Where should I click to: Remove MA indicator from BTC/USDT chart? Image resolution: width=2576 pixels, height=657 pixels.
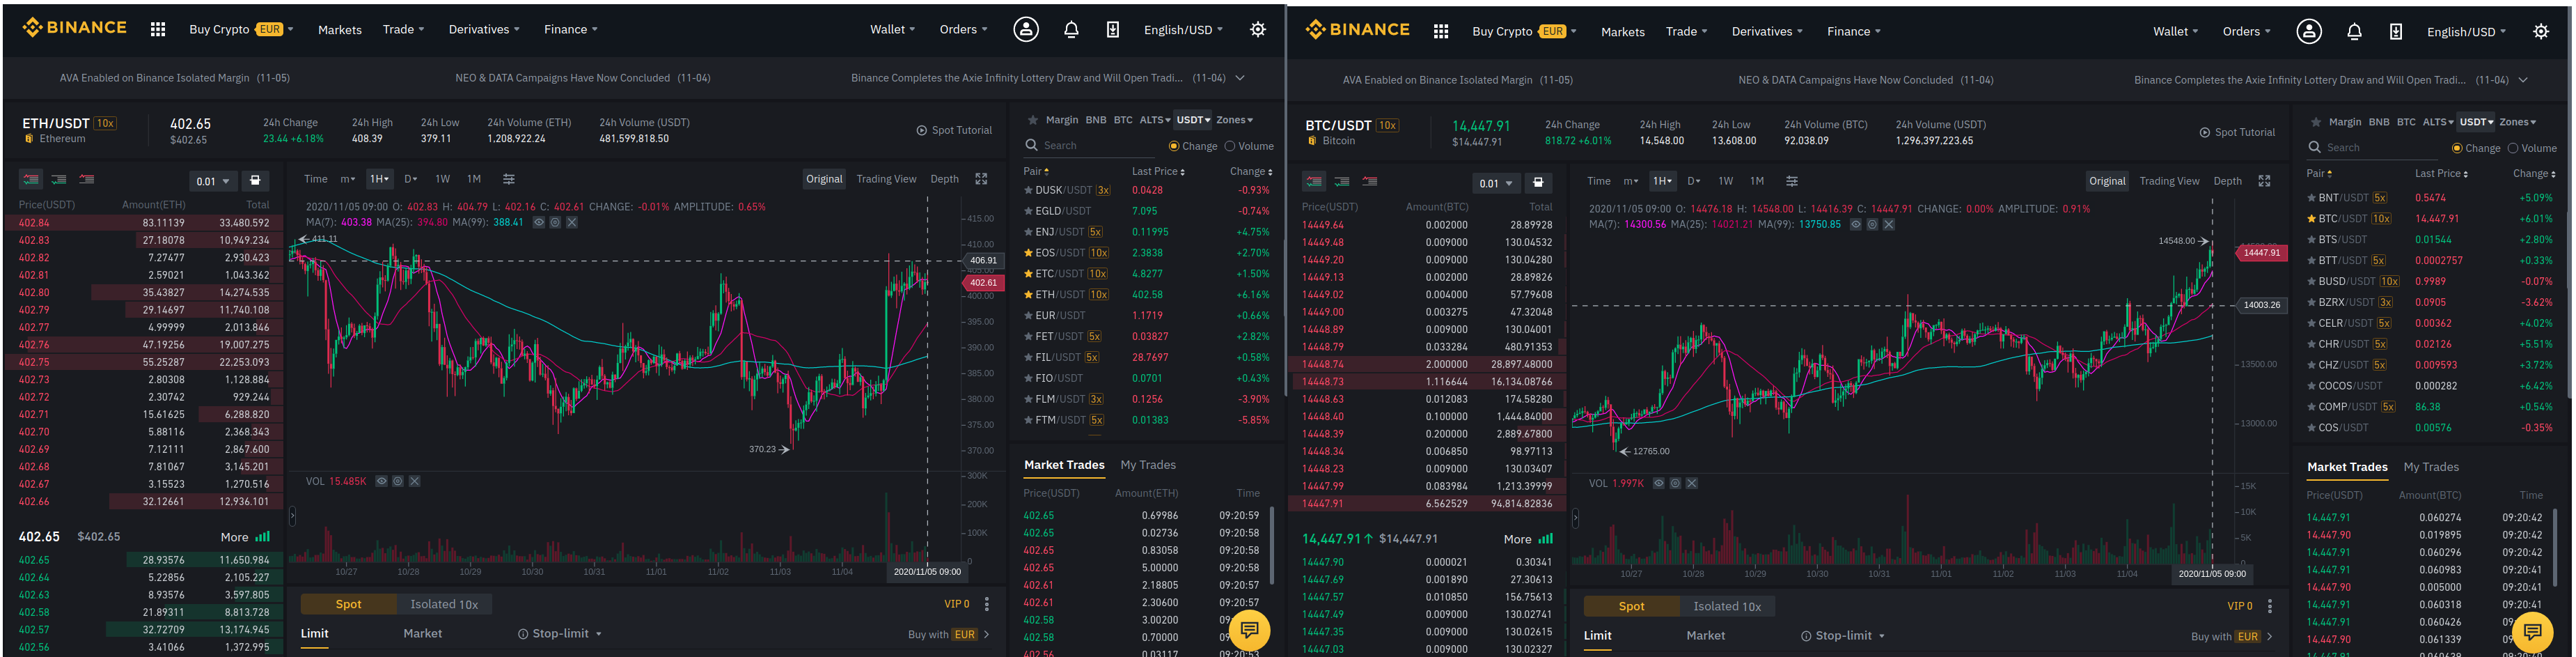click(1888, 224)
